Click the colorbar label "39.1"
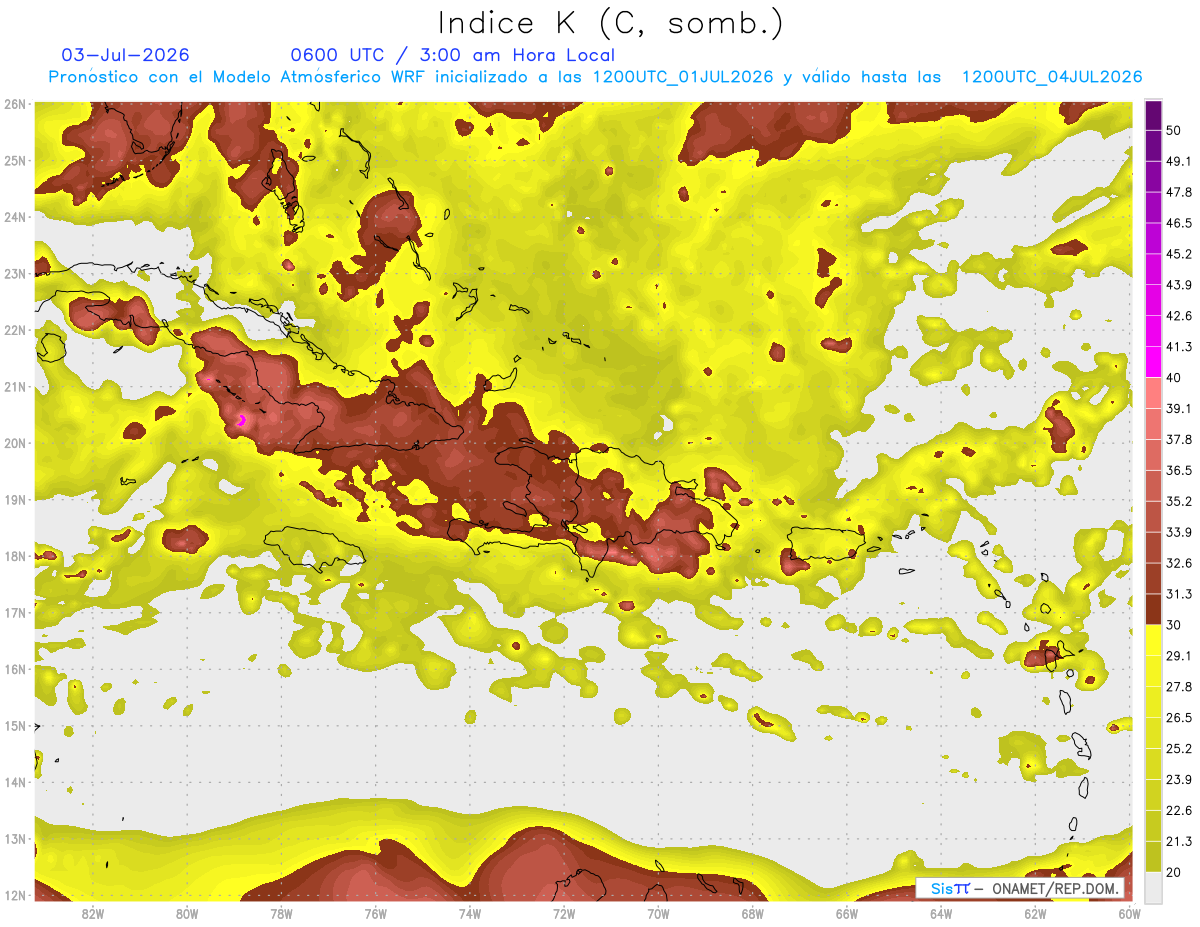Viewport: 1200px width, 927px height. (x=1179, y=408)
